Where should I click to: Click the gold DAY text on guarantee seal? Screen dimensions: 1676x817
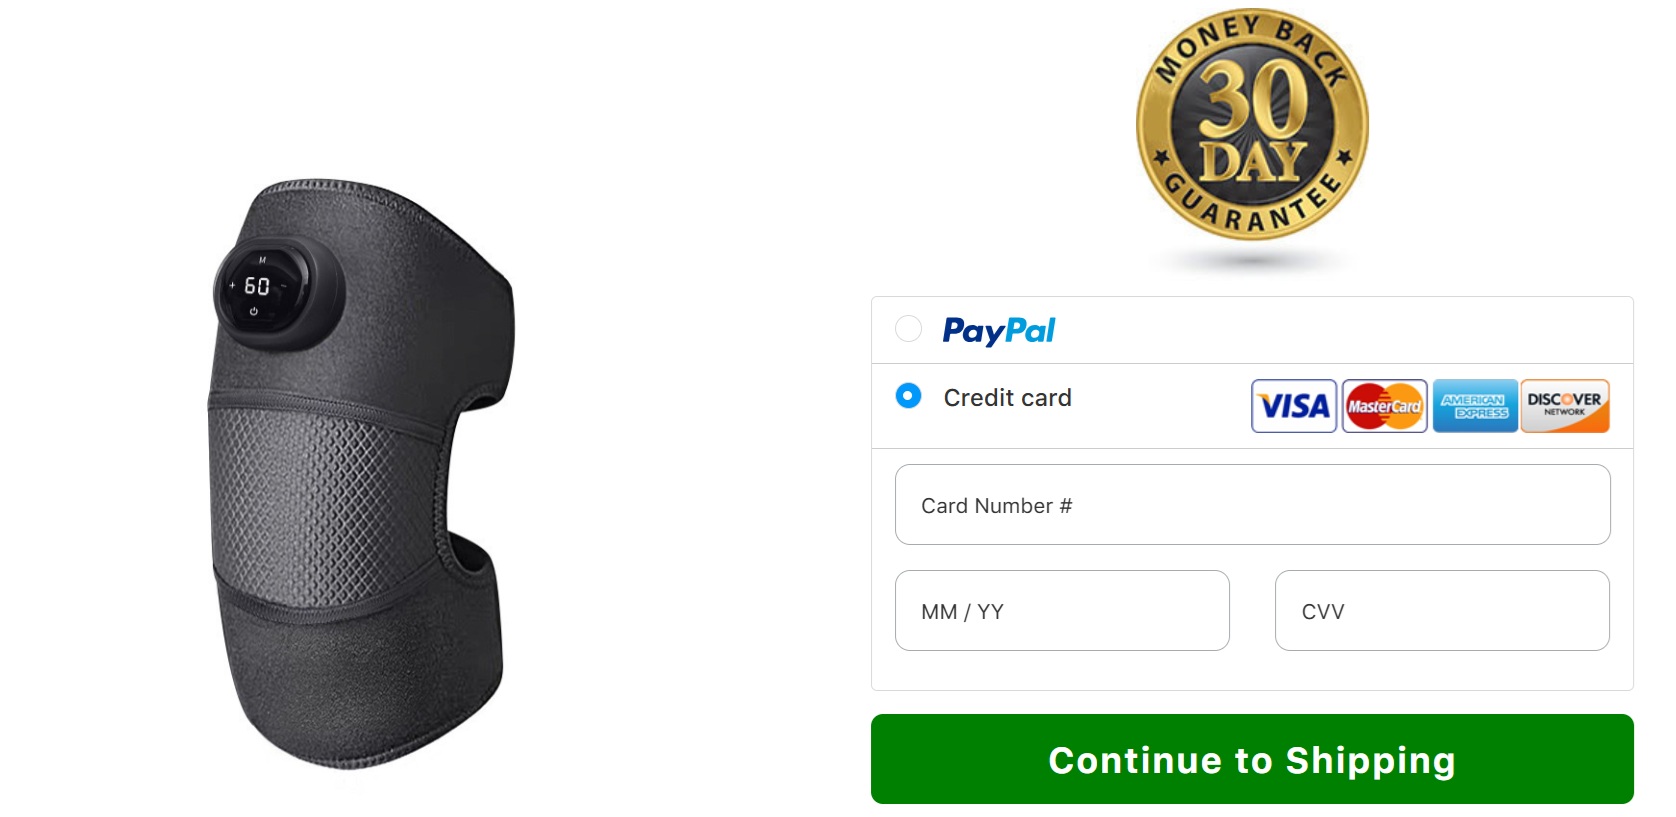point(1253,161)
